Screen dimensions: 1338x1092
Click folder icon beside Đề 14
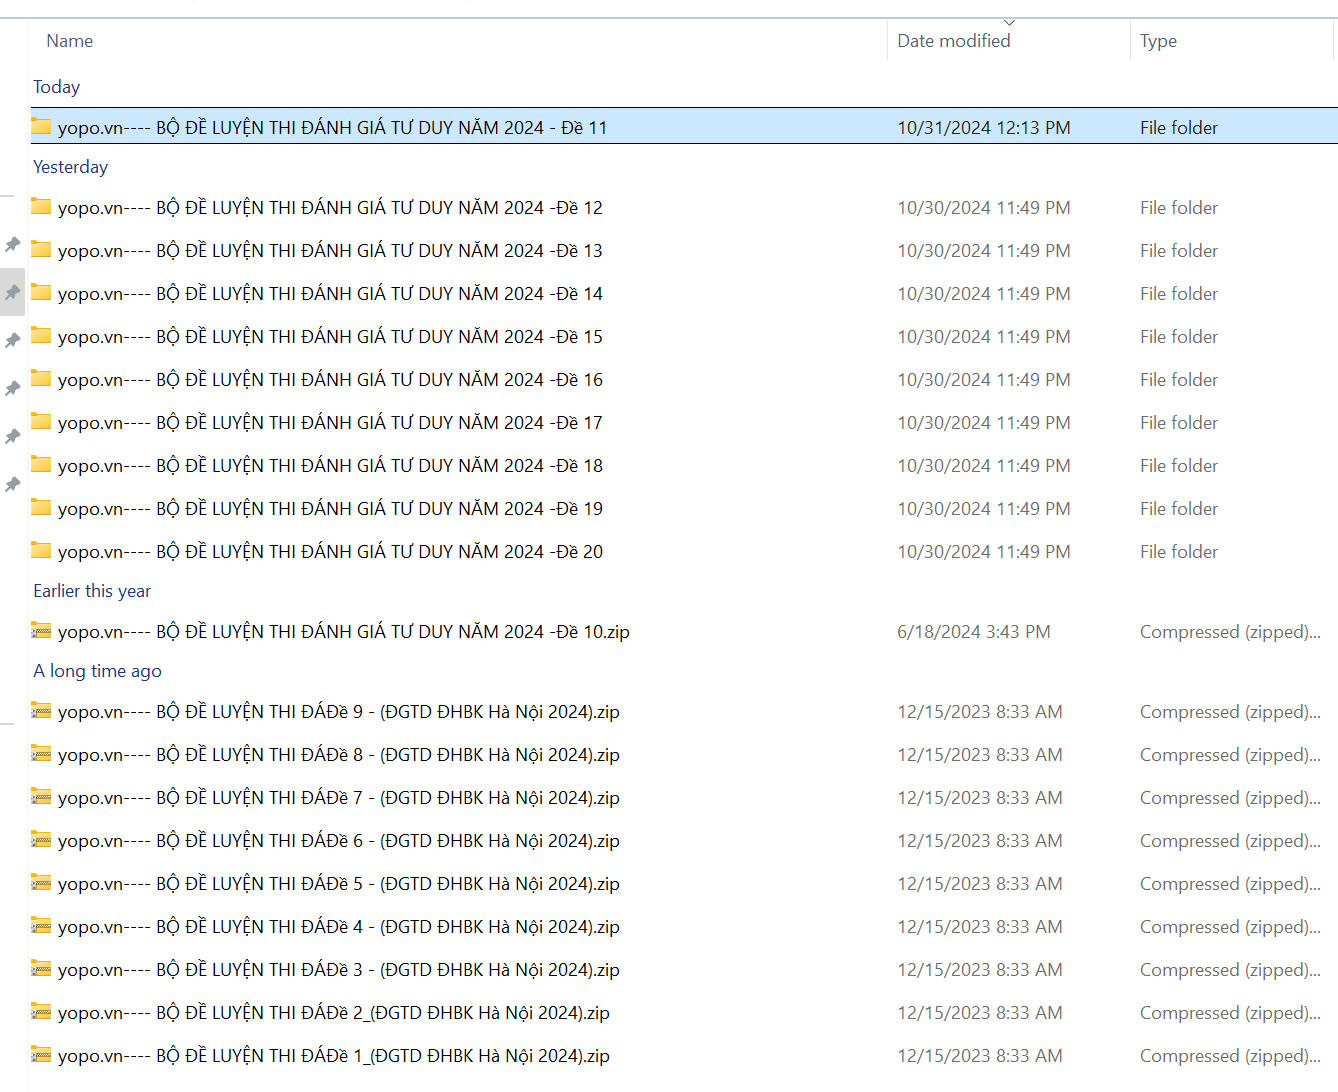pyautogui.click(x=41, y=292)
